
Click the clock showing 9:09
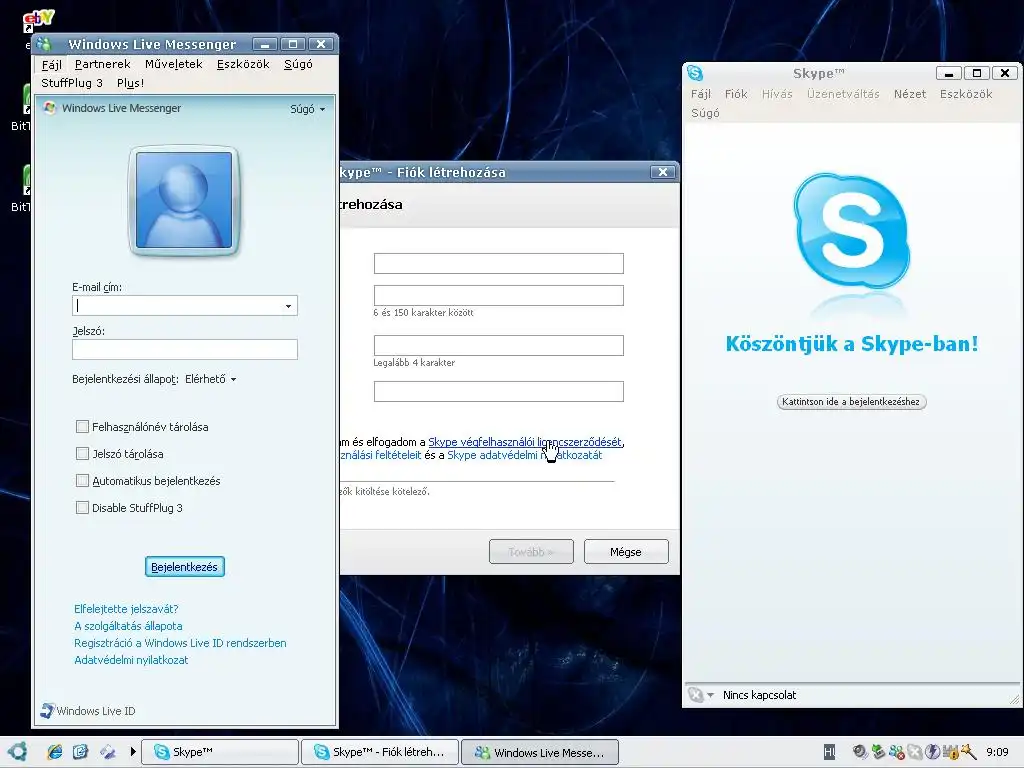(x=997, y=752)
